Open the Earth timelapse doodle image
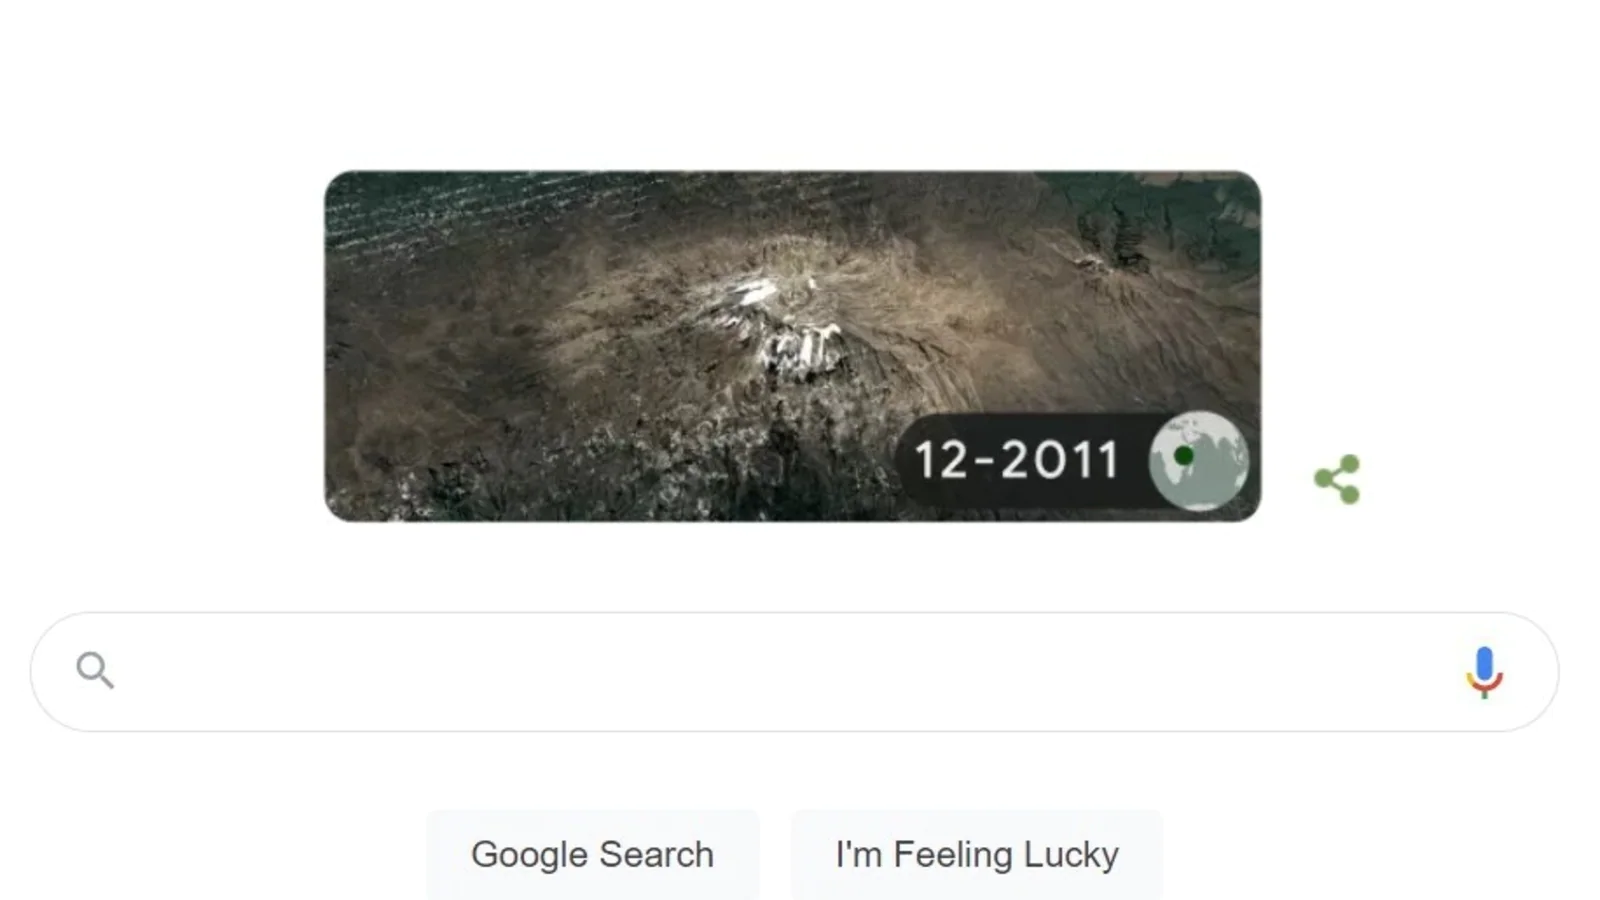The height and width of the screenshot is (900, 1600). (x=792, y=346)
